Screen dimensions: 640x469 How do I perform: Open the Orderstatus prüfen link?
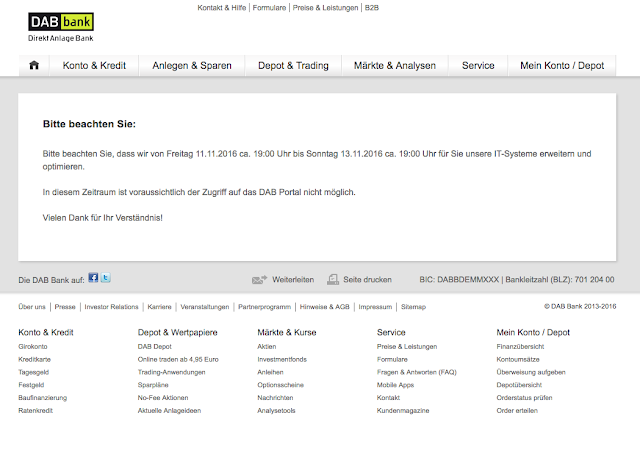point(524,398)
